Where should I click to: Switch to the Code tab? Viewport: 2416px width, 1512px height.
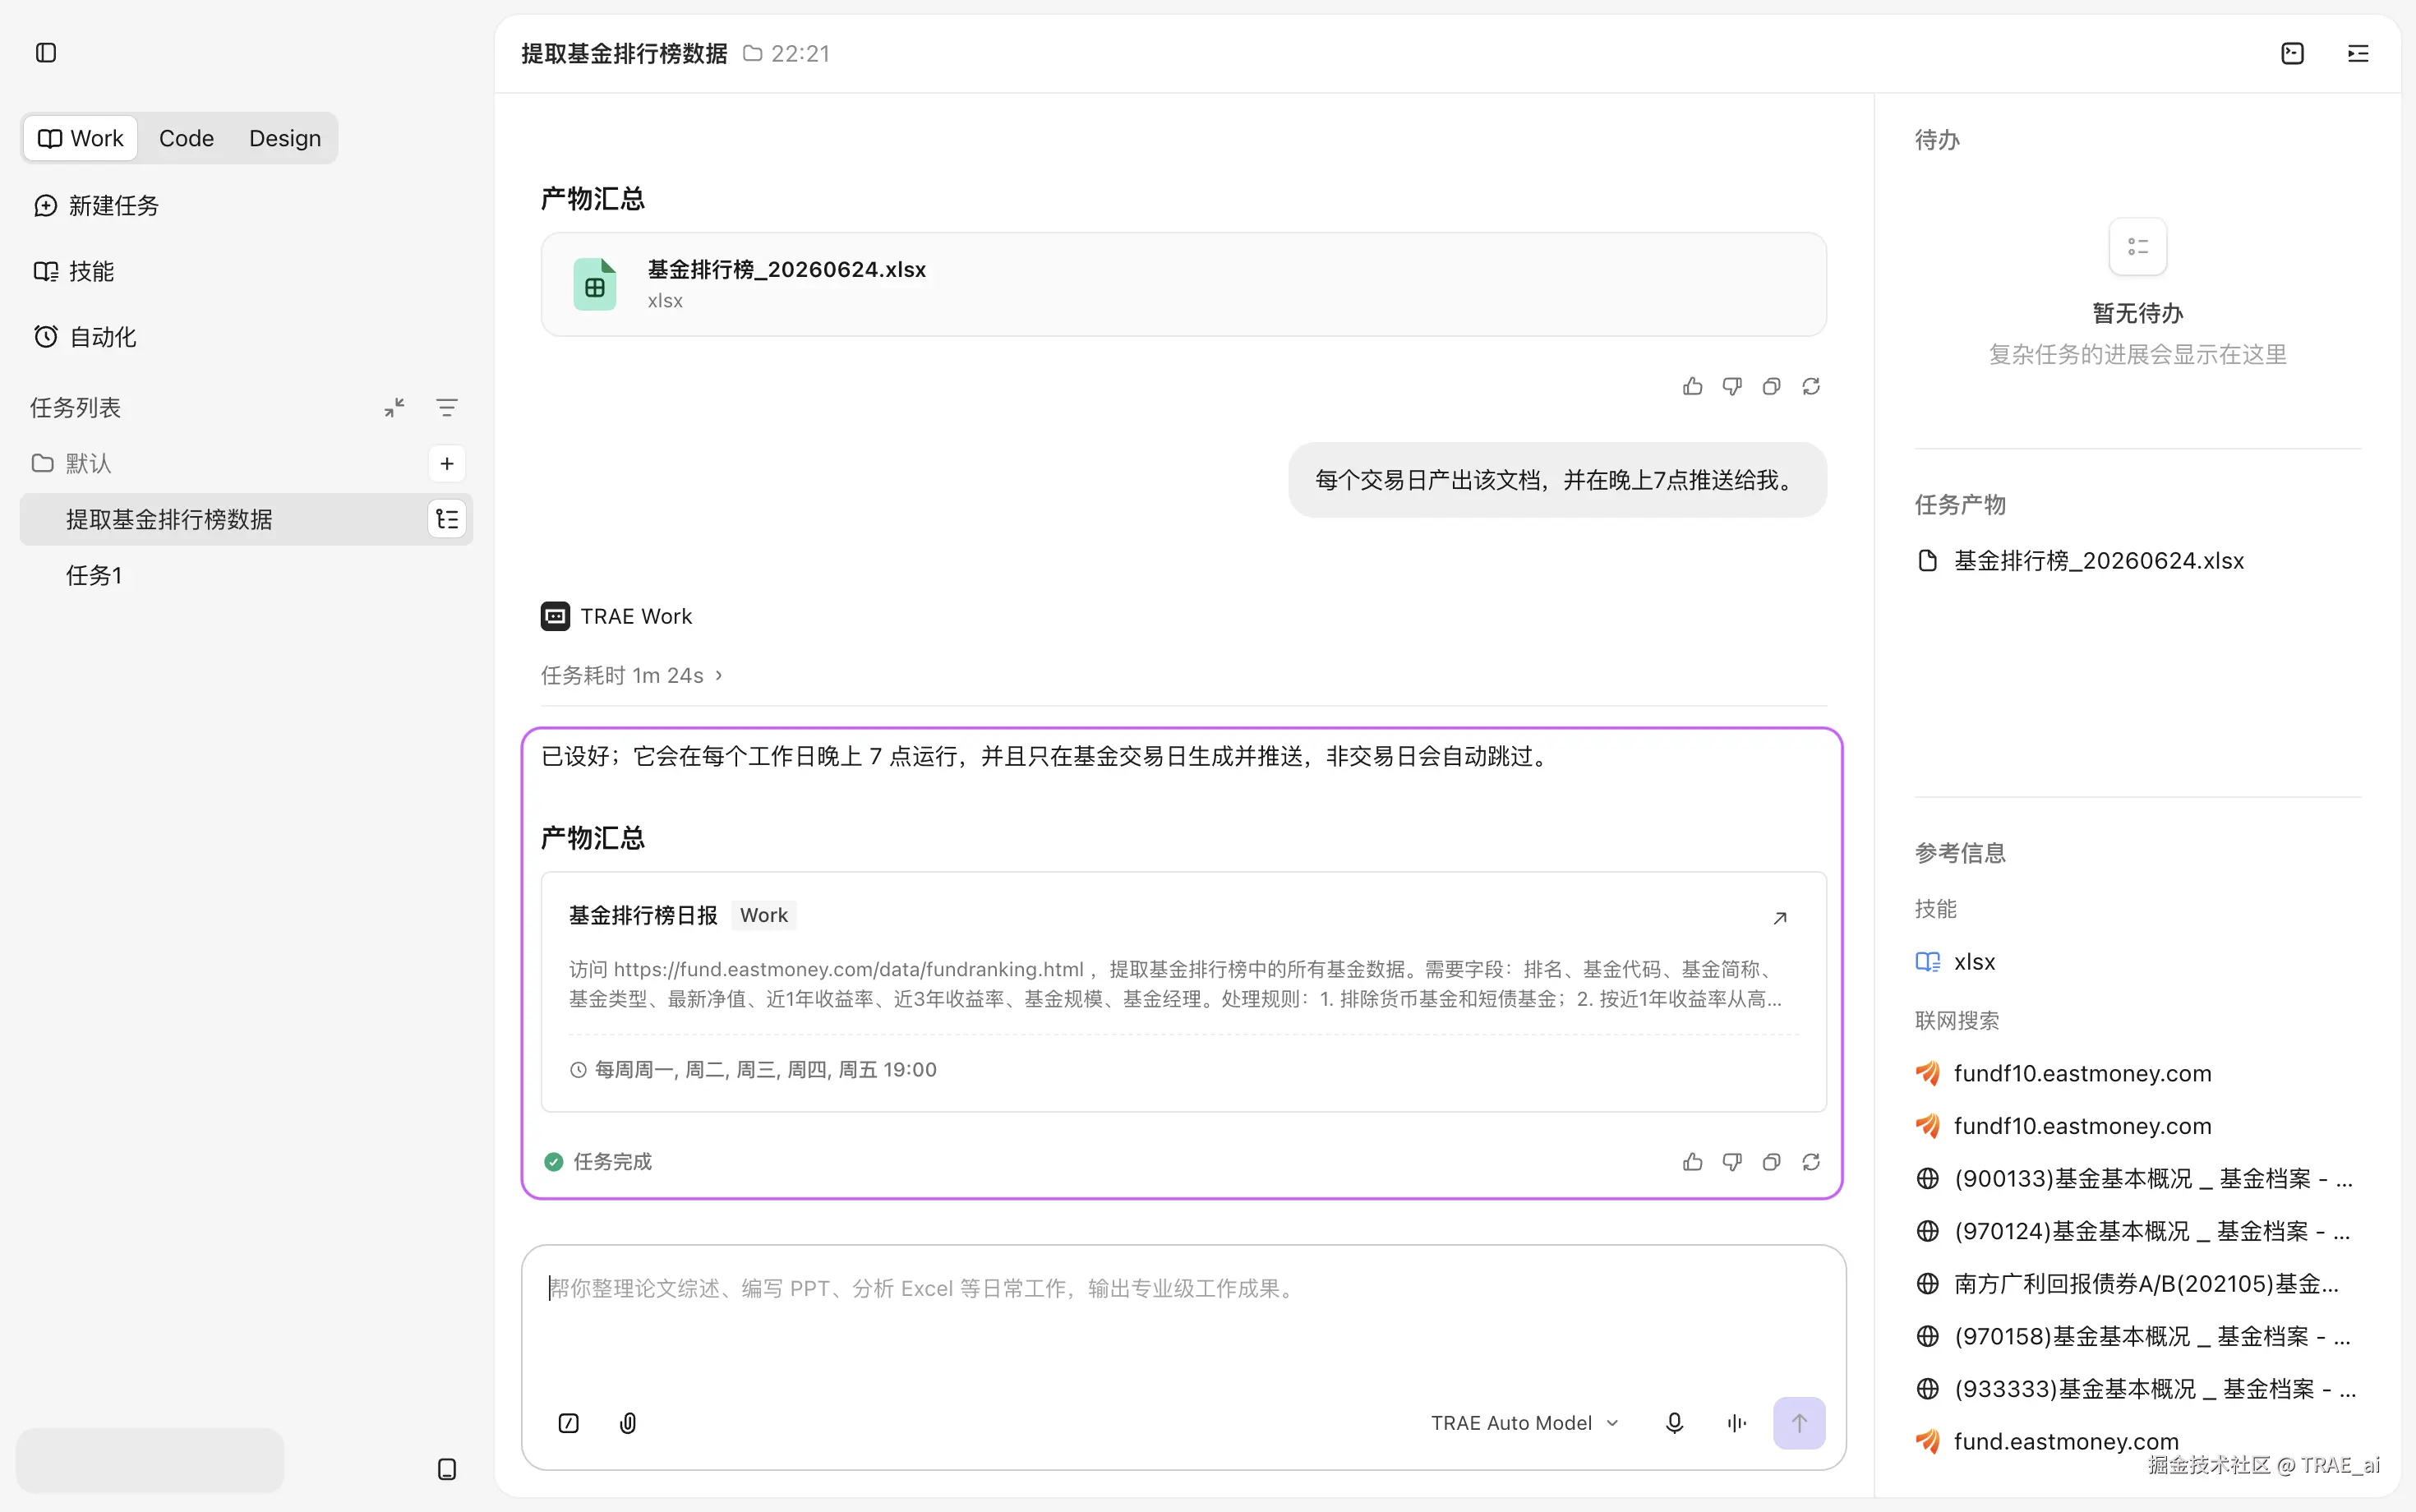(x=186, y=138)
